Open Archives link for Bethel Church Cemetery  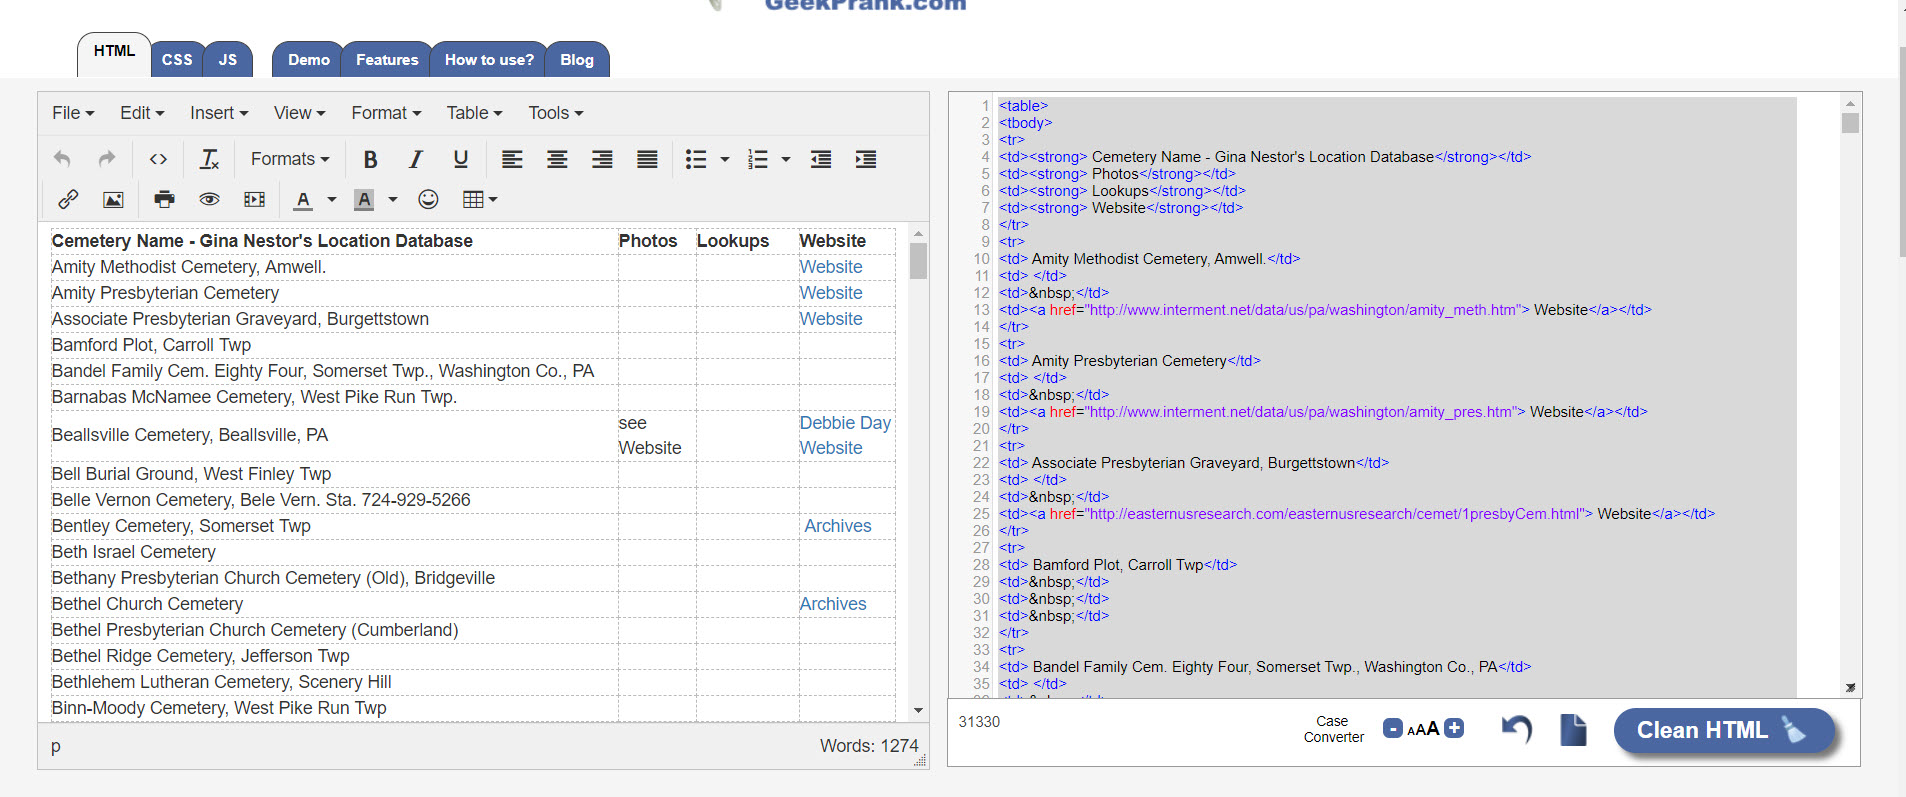point(833,604)
